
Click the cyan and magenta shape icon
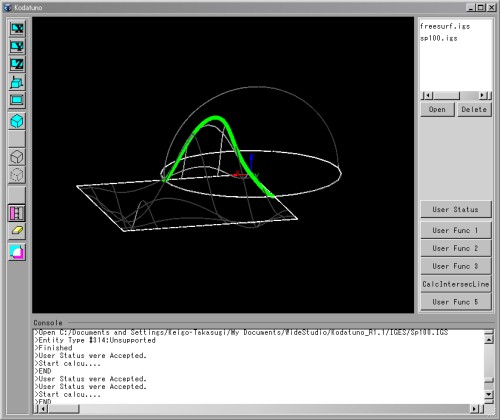[x=17, y=252]
